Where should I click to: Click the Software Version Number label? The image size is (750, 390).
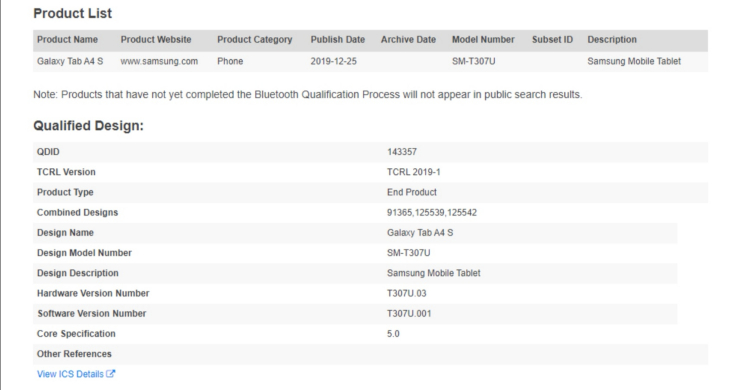(x=92, y=314)
